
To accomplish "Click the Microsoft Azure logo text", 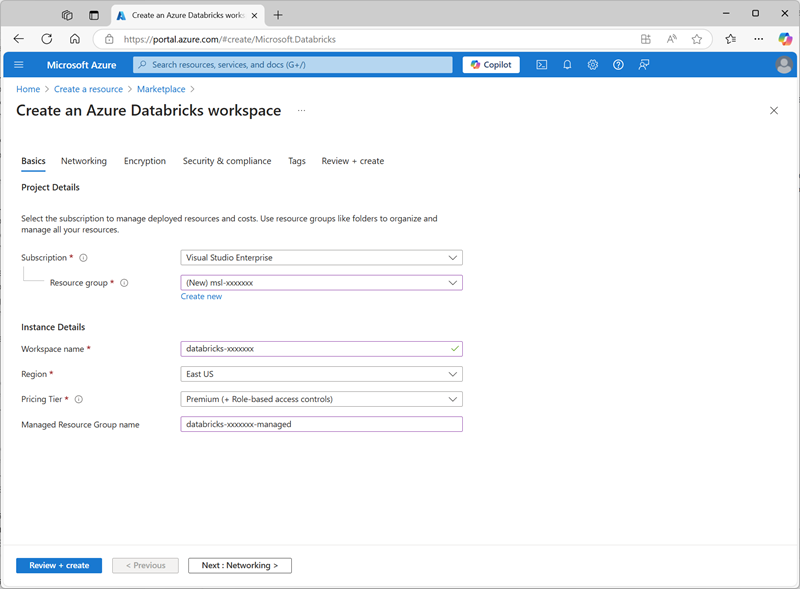I will coord(82,65).
